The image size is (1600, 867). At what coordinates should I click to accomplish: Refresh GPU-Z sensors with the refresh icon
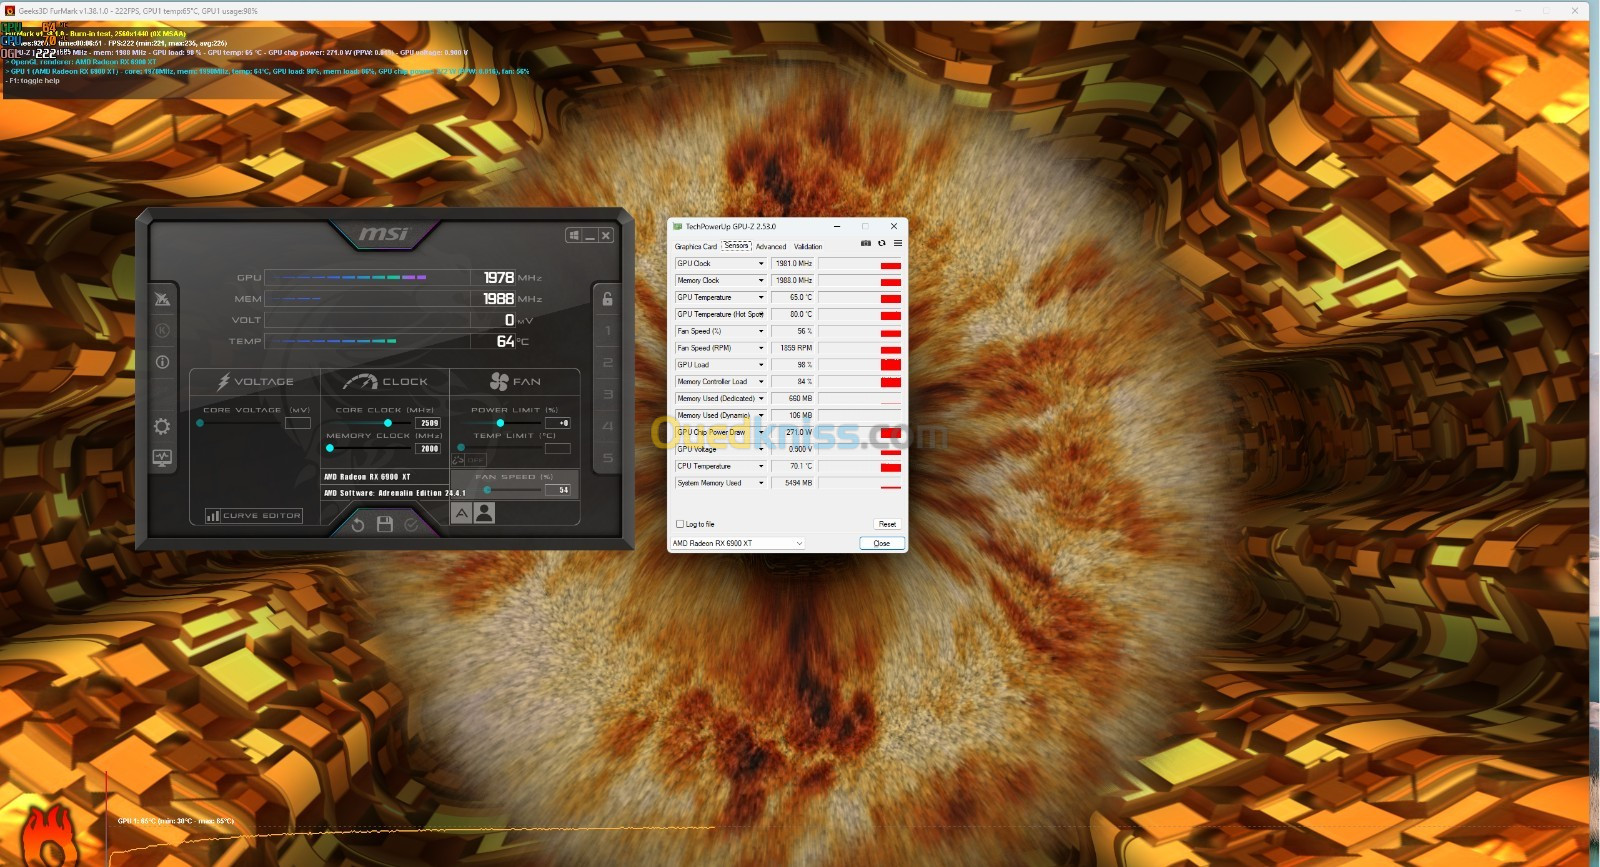click(x=882, y=243)
